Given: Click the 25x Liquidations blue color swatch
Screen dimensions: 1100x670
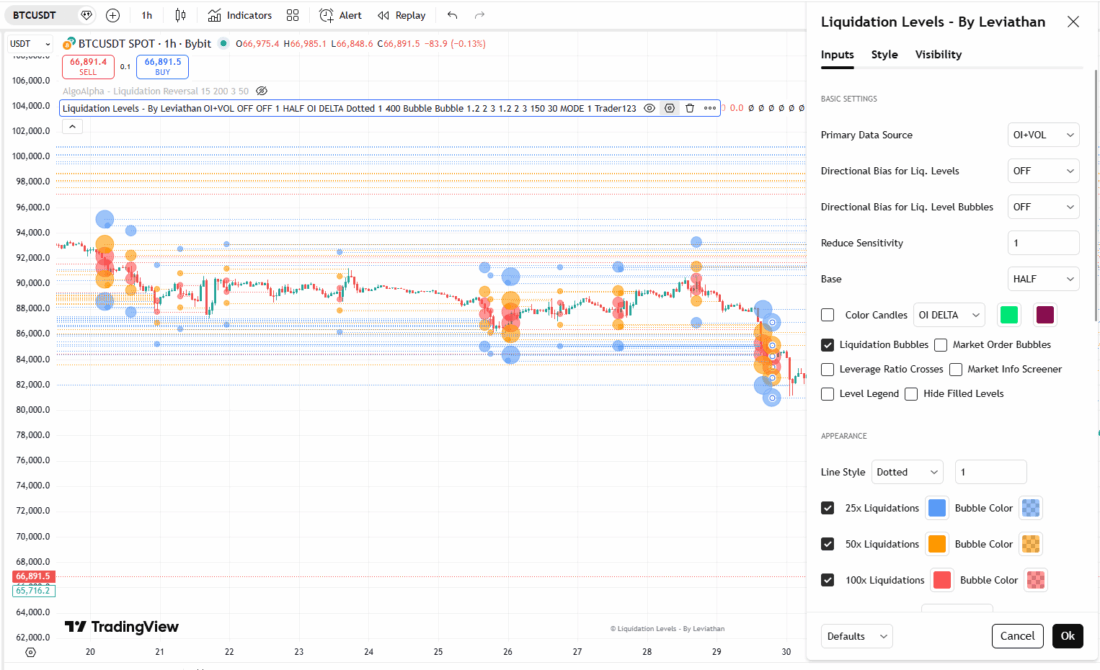Looking at the screenshot, I should pyautogui.click(x=937, y=508).
